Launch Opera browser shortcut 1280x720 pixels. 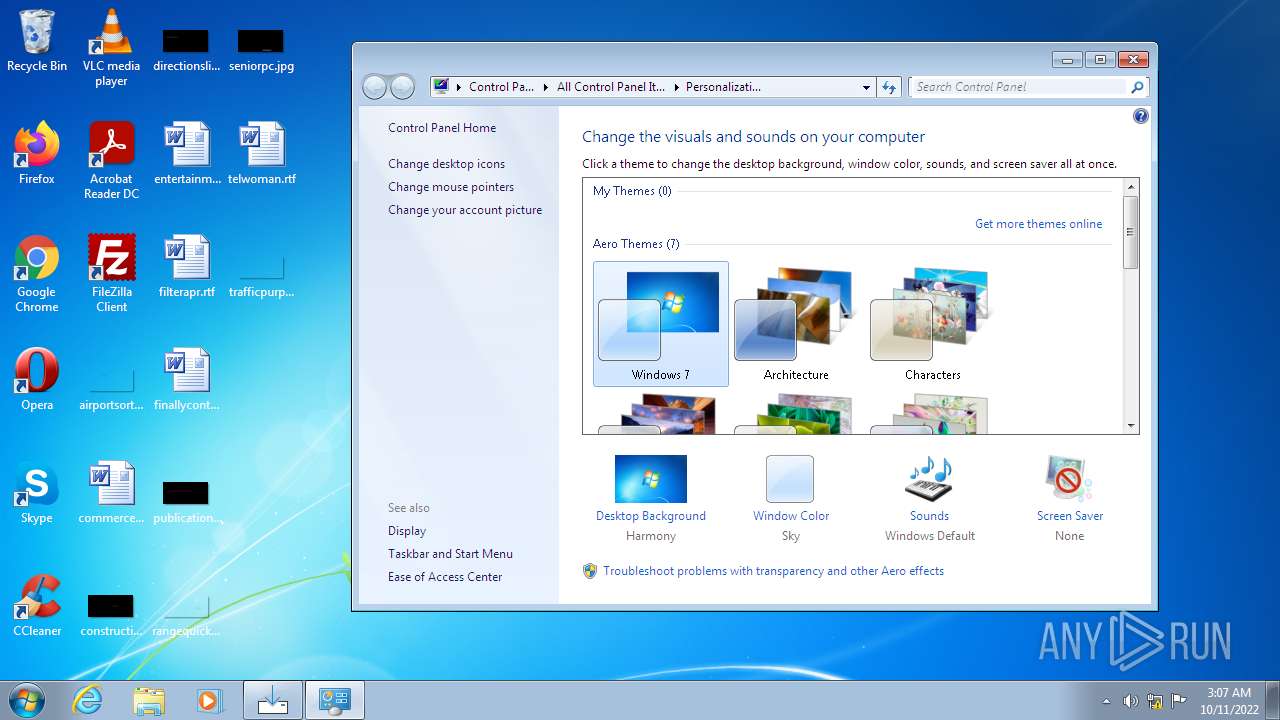pos(37,380)
